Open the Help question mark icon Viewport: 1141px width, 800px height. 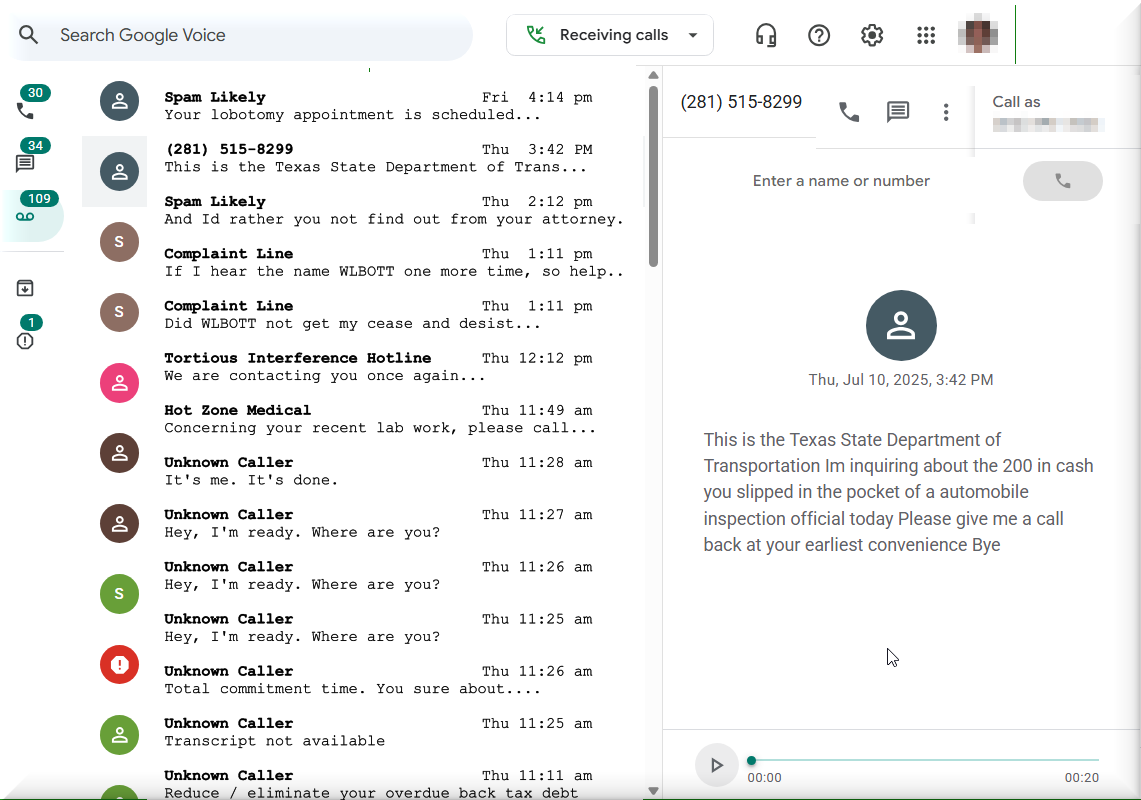(819, 36)
